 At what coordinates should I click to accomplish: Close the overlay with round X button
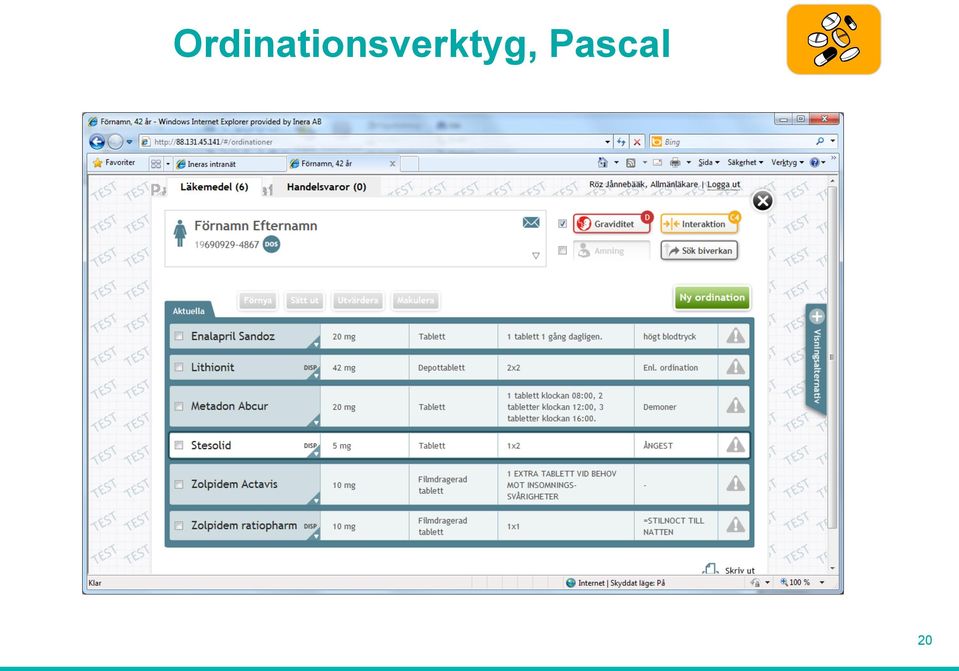(762, 201)
